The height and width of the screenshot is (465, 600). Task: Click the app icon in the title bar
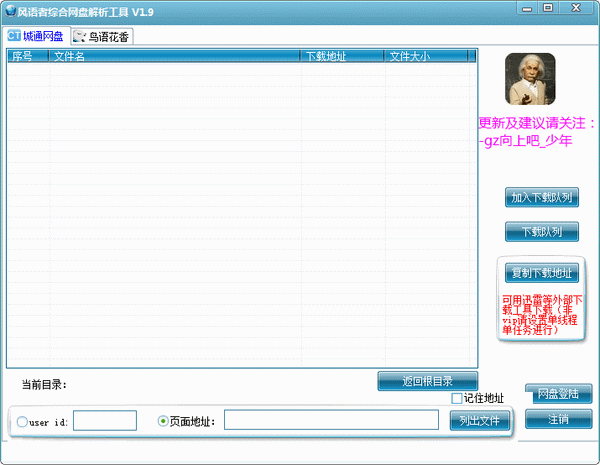9,9
